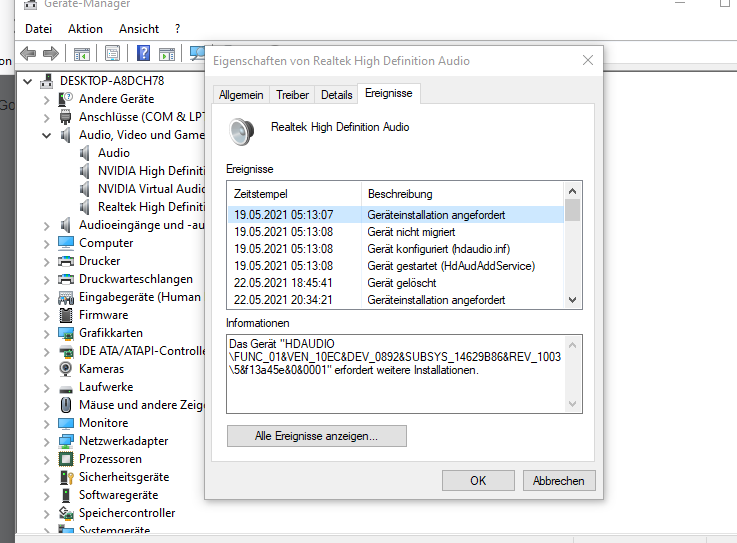Click the Prozessoren chip icon

(x=66, y=459)
